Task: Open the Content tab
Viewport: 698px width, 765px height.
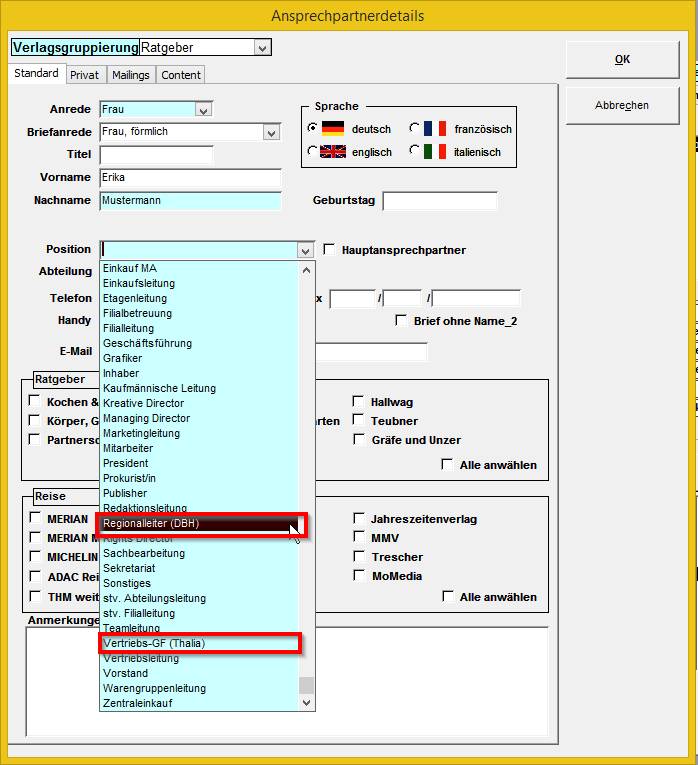Action: (x=180, y=75)
